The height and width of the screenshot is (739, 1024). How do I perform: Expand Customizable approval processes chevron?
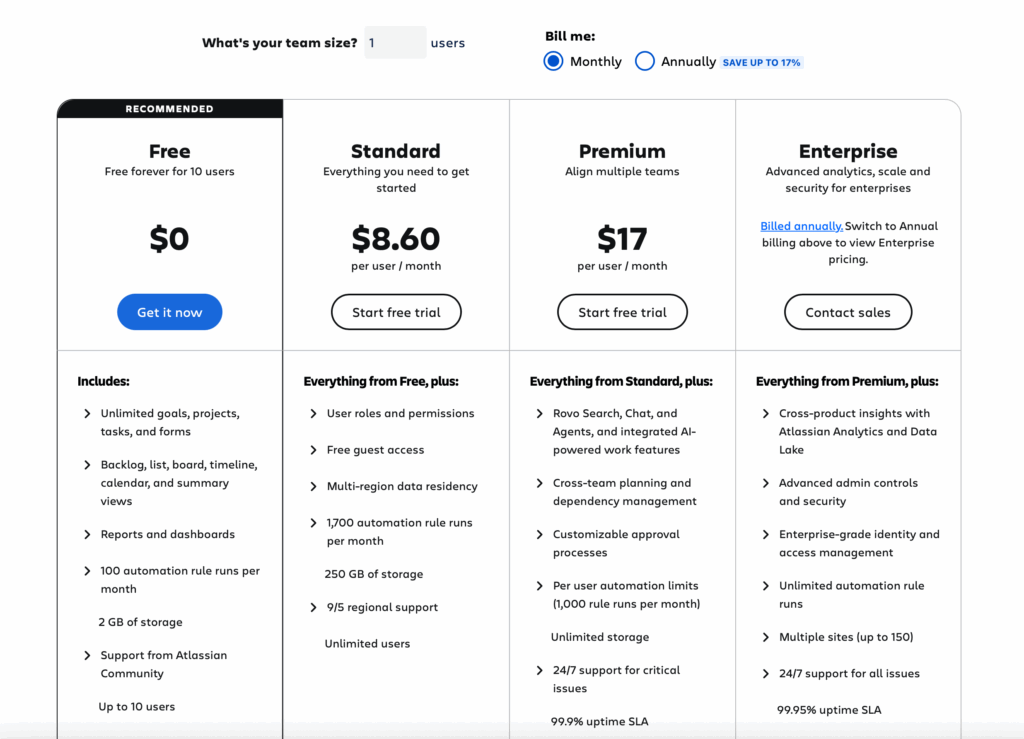(x=539, y=534)
